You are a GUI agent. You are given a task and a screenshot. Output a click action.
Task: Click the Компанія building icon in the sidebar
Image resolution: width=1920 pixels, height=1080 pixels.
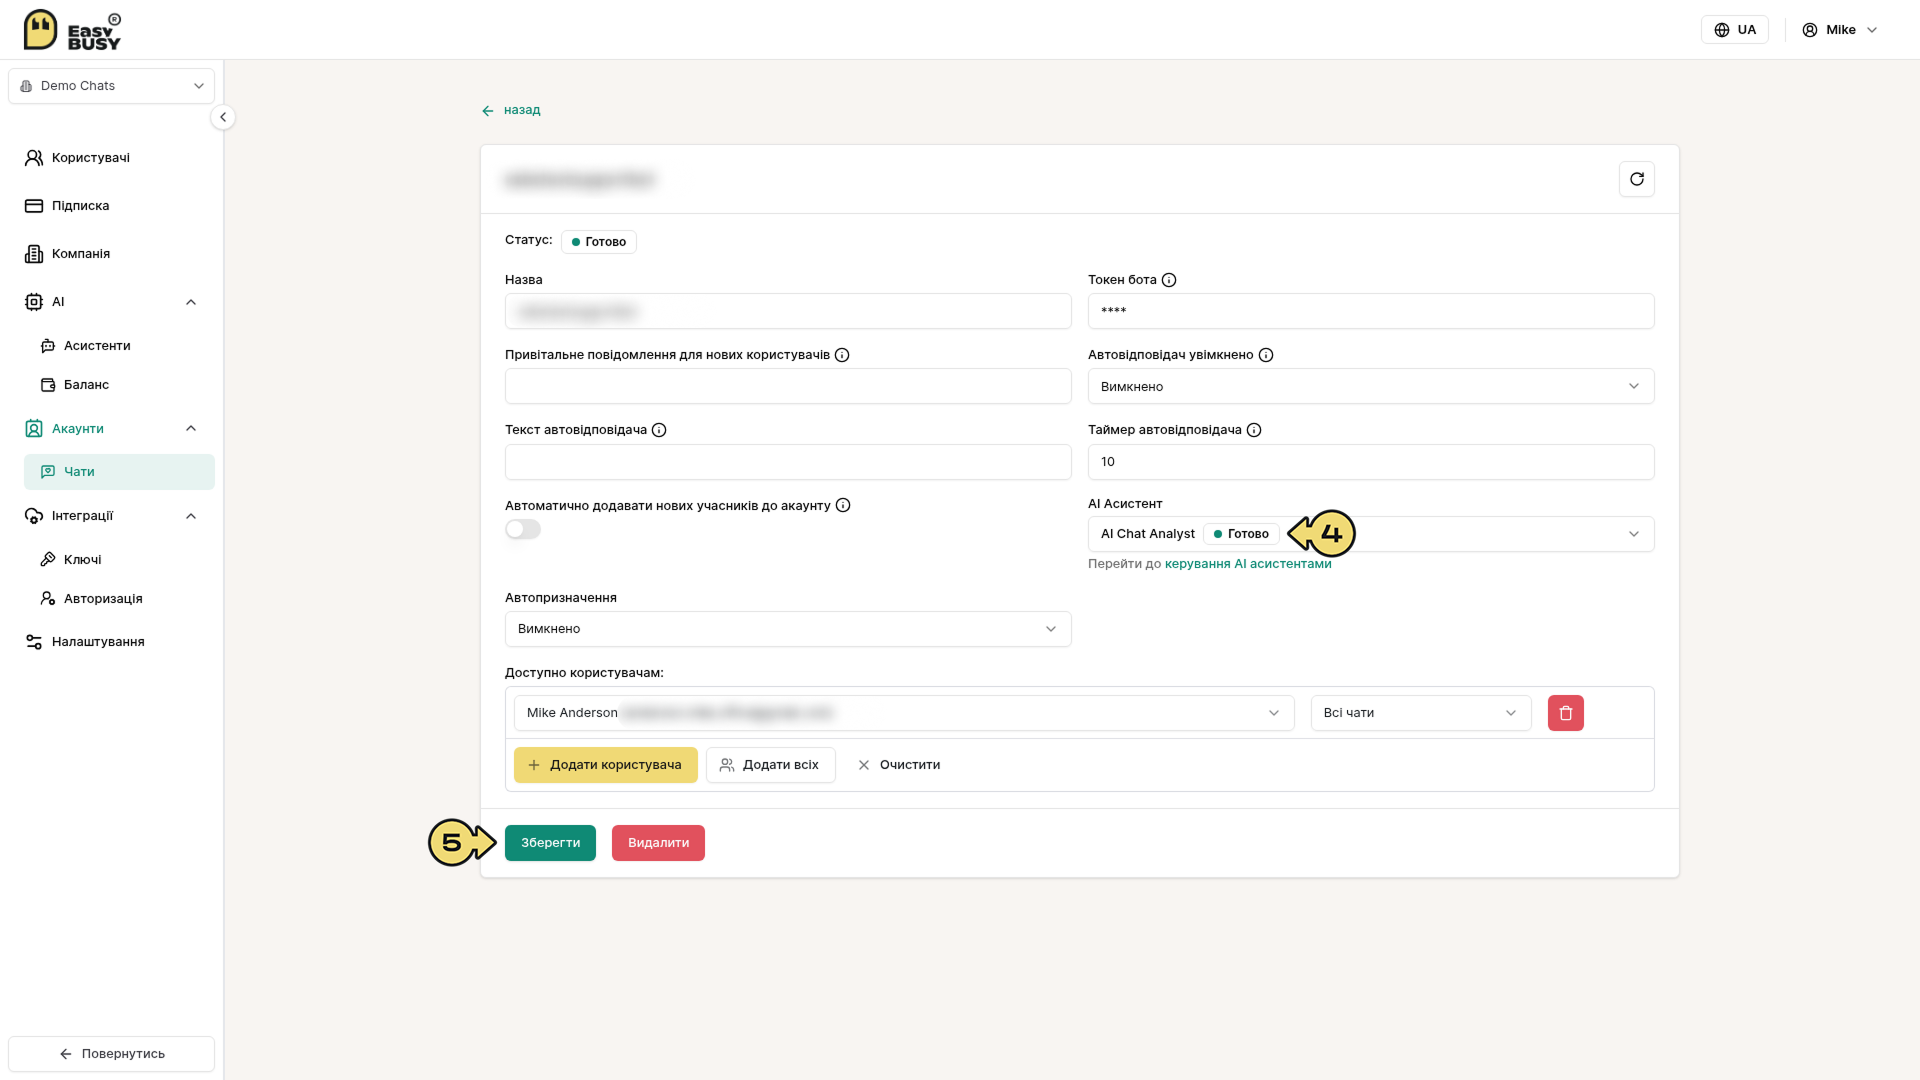coord(34,254)
